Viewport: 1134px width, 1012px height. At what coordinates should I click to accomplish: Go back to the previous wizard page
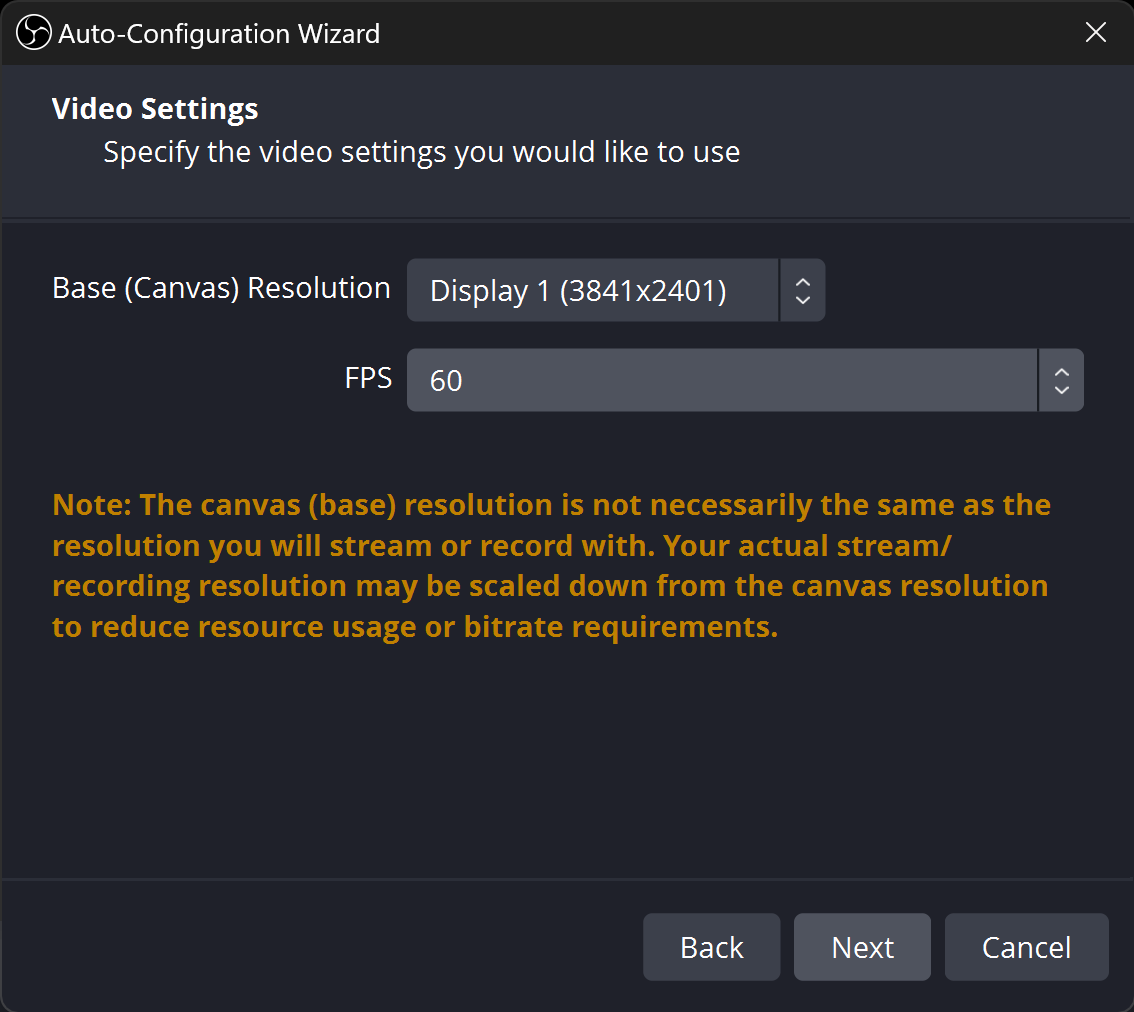click(x=711, y=947)
